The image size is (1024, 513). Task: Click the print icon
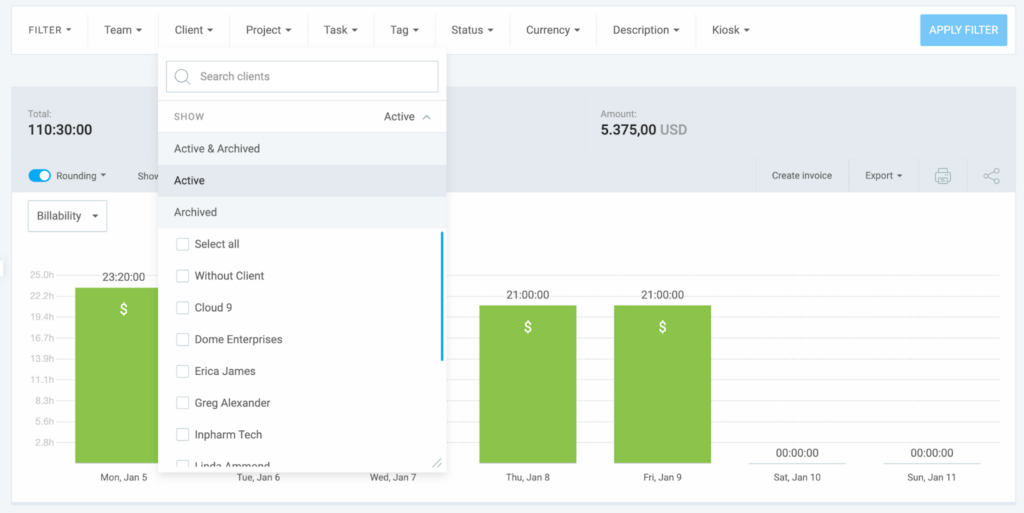click(x=942, y=176)
